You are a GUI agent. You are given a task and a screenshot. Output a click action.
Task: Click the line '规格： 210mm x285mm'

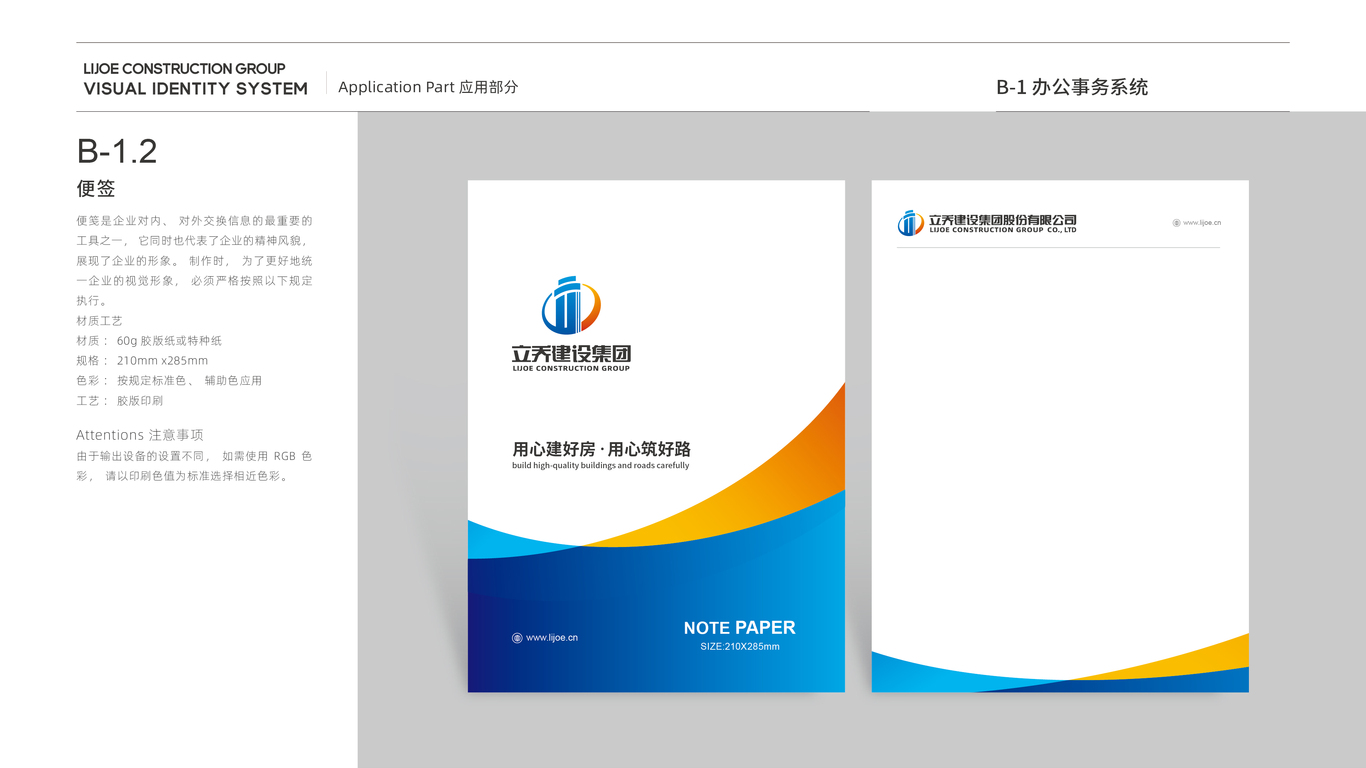tap(142, 361)
